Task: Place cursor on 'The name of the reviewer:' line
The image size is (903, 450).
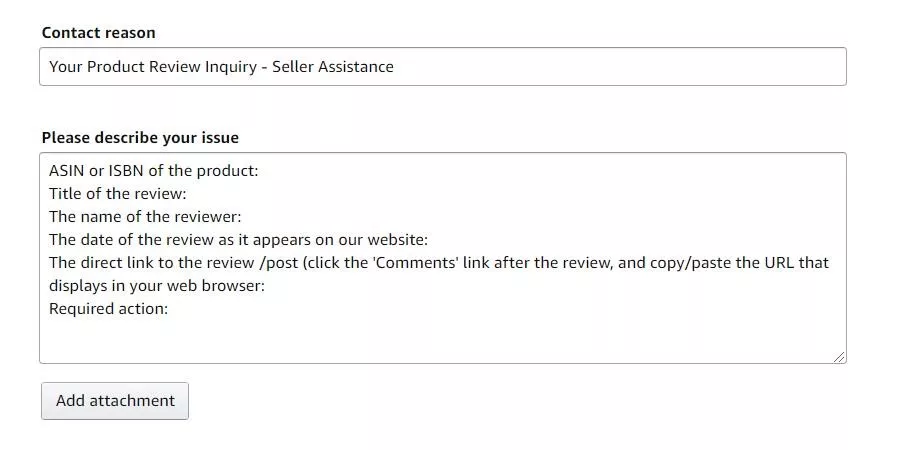Action: point(145,217)
